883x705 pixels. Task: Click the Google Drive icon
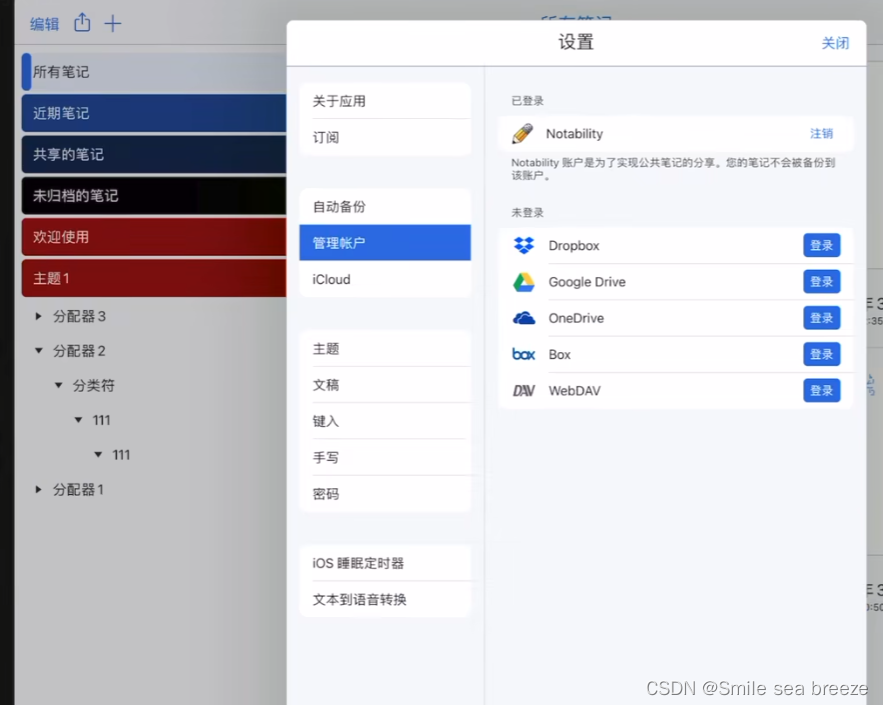tap(523, 281)
